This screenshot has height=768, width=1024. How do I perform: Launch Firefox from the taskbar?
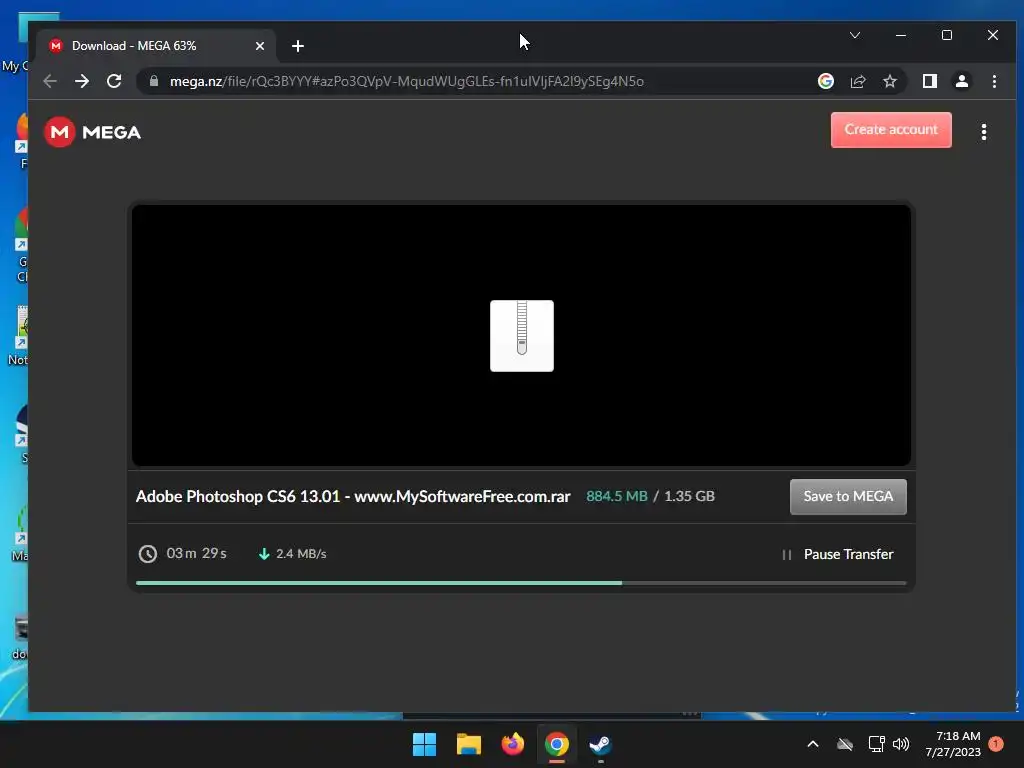(513, 744)
